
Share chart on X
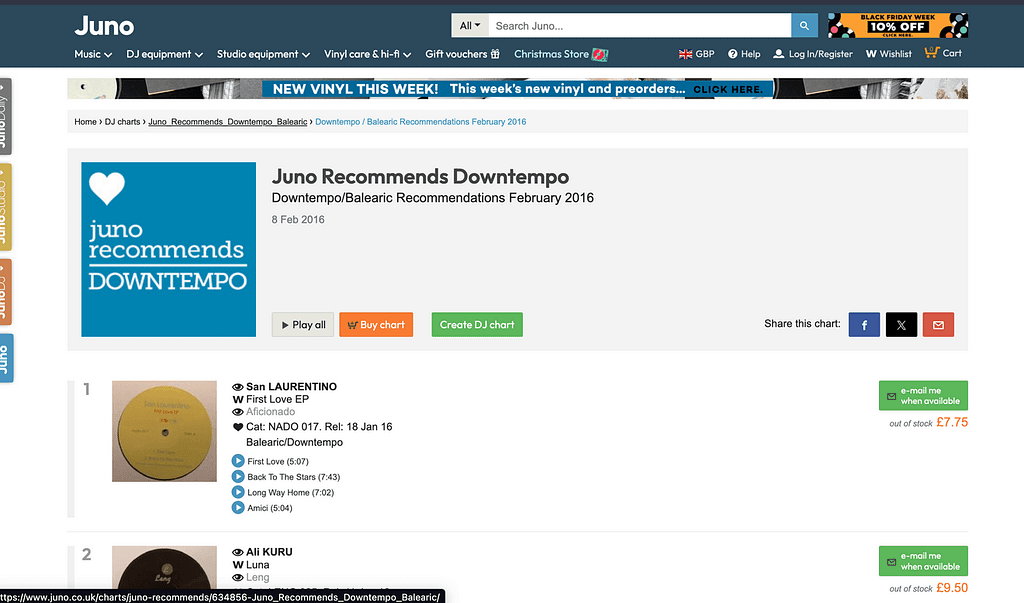click(901, 325)
